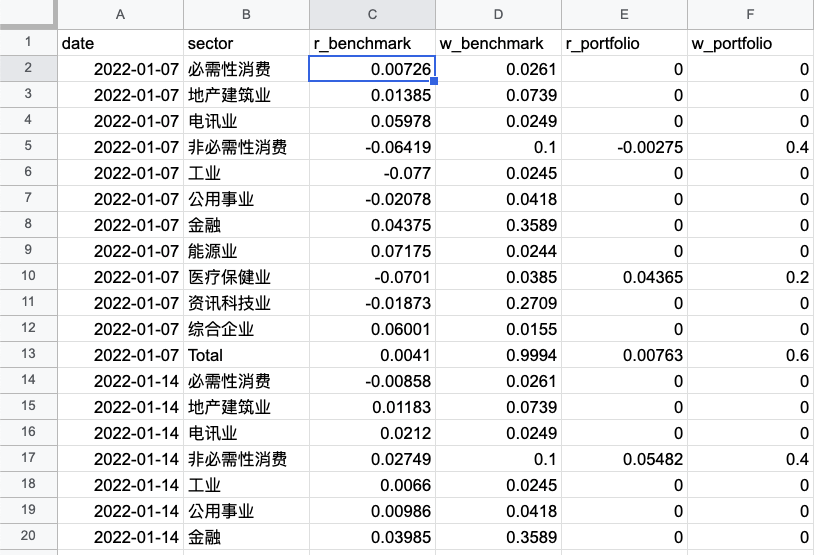Click '资讯科技业' in row 11
Viewport: 814px width, 555px height.
(x=247, y=303)
